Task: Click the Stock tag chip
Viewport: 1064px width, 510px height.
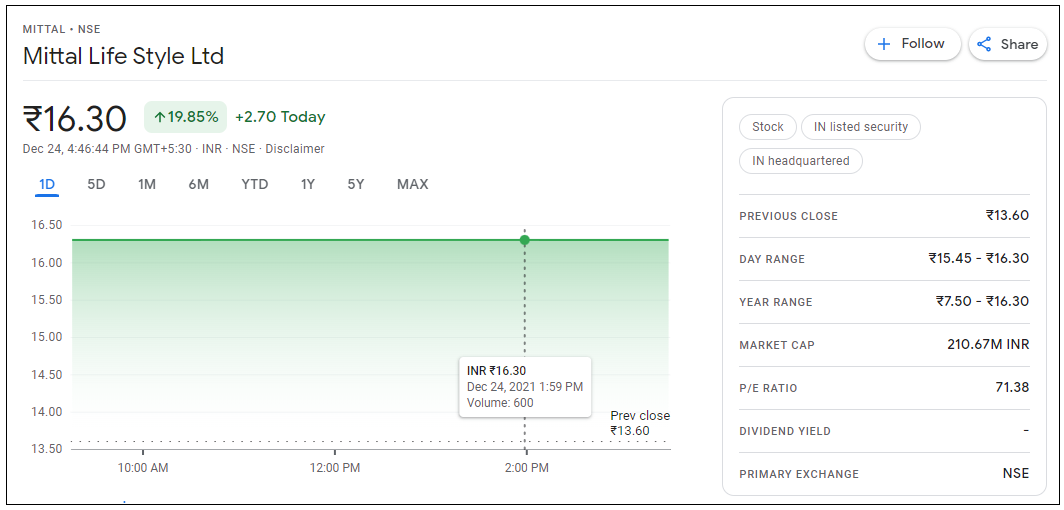Action: (x=767, y=127)
